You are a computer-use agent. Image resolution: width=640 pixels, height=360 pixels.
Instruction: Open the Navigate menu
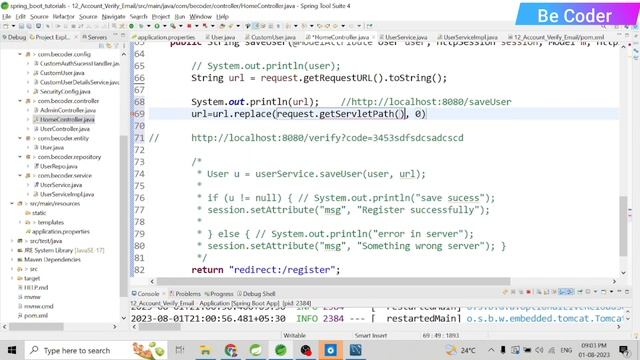[x=113, y=16]
